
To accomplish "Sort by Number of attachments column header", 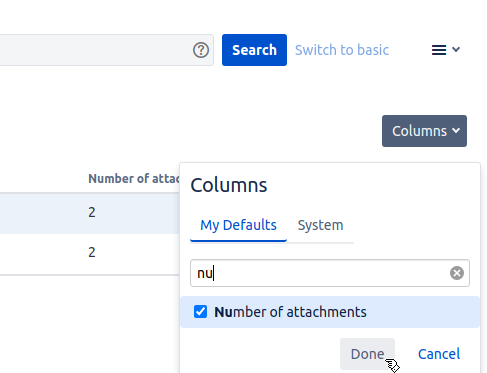I will coord(133,179).
